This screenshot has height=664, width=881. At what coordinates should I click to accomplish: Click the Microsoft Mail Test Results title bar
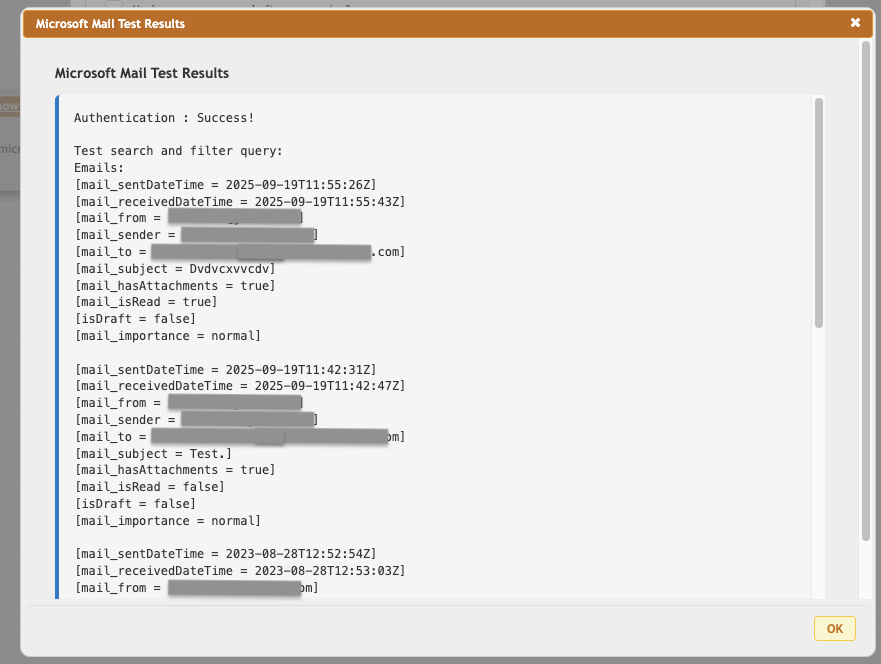tap(440, 22)
